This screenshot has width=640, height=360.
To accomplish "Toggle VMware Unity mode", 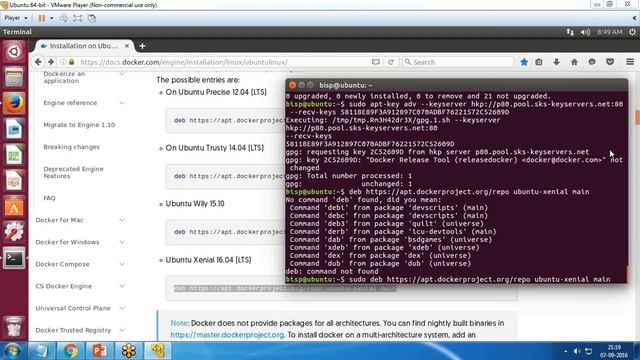I will click(x=92, y=18).
